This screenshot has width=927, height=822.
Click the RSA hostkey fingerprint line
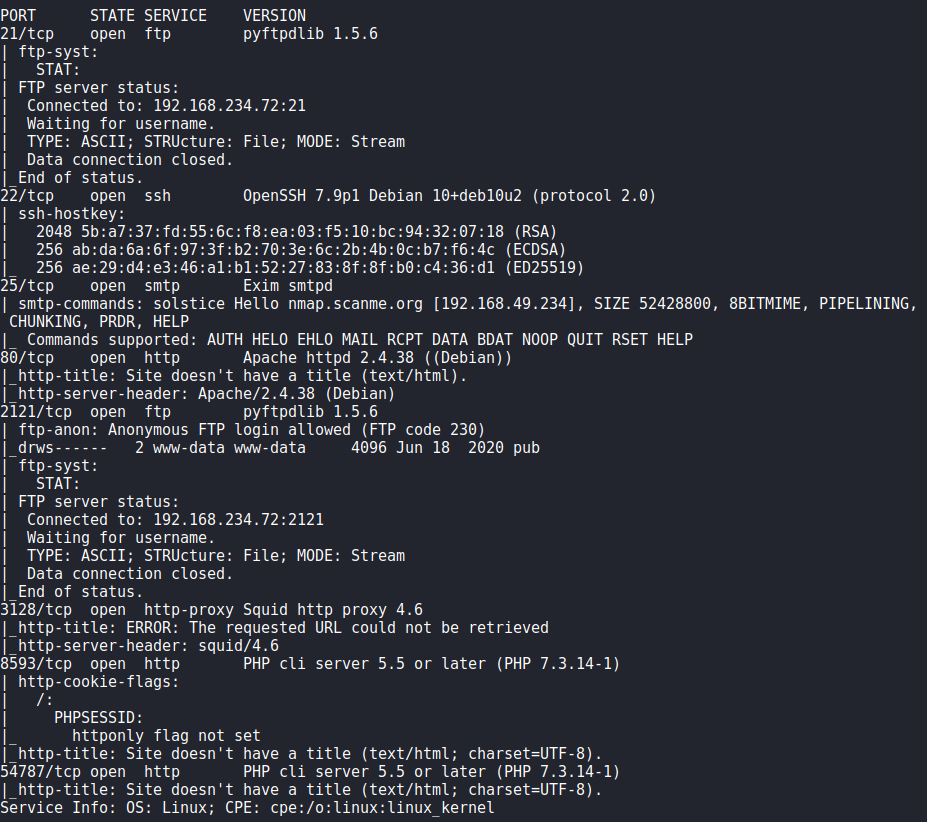(x=296, y=232)
